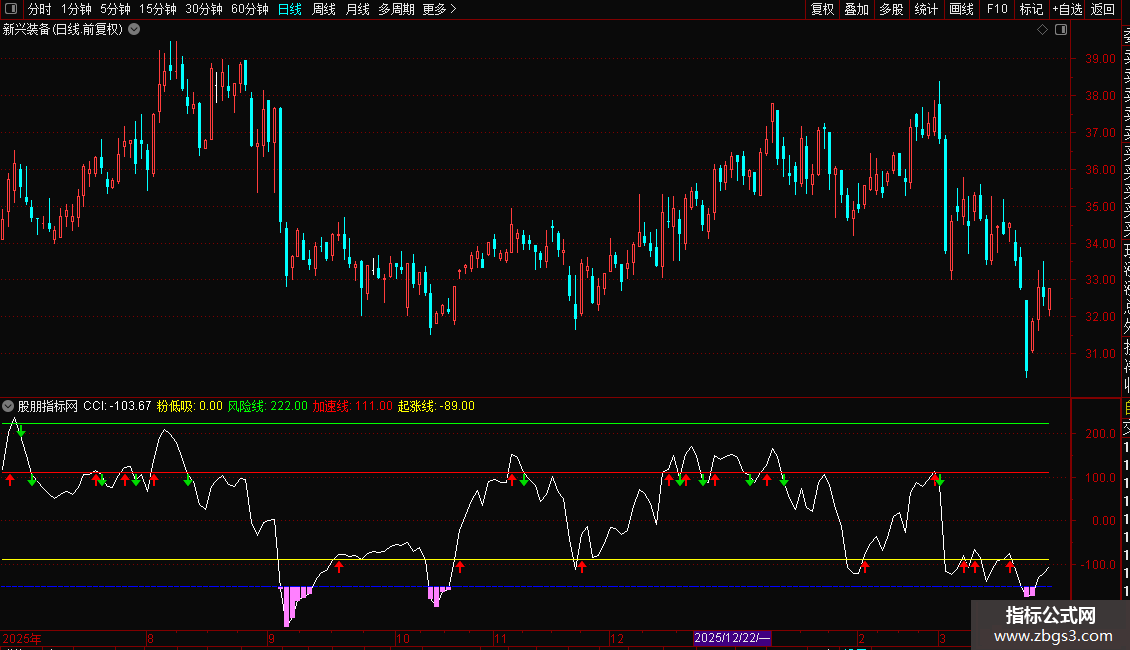This screenshot has width=1130, height=650.
Task: Open the 多股 multi-stock view
Action: [x=891, y=9]
